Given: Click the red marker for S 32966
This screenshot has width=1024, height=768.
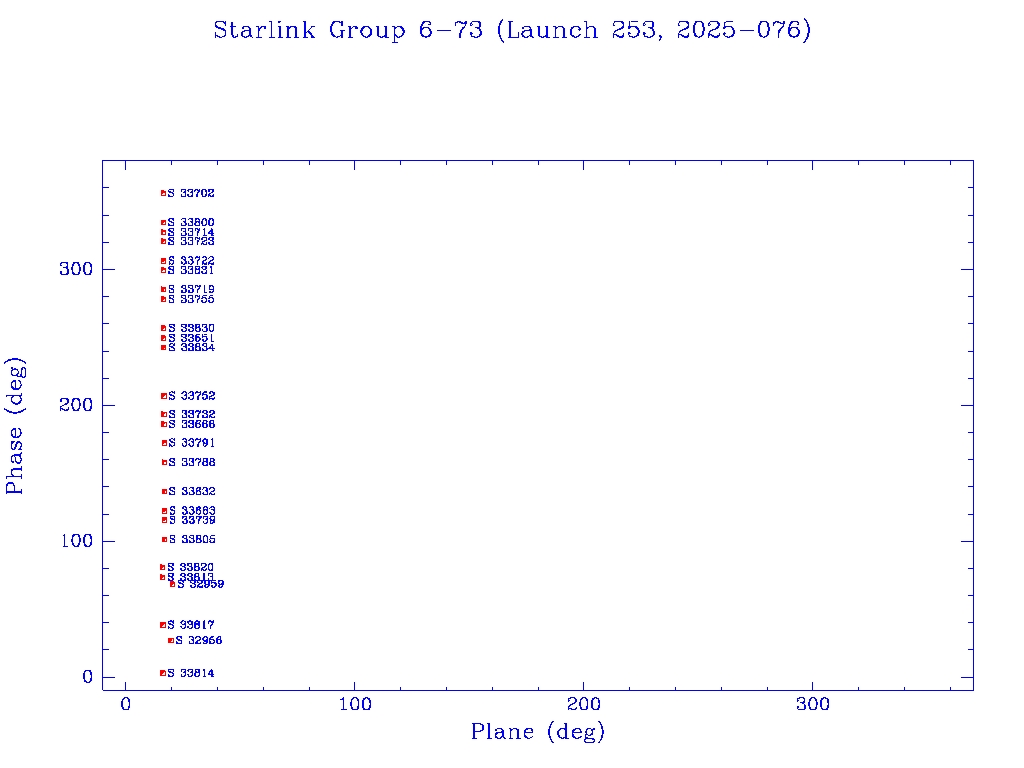Looking at the screenshot, I should (171, 640).
